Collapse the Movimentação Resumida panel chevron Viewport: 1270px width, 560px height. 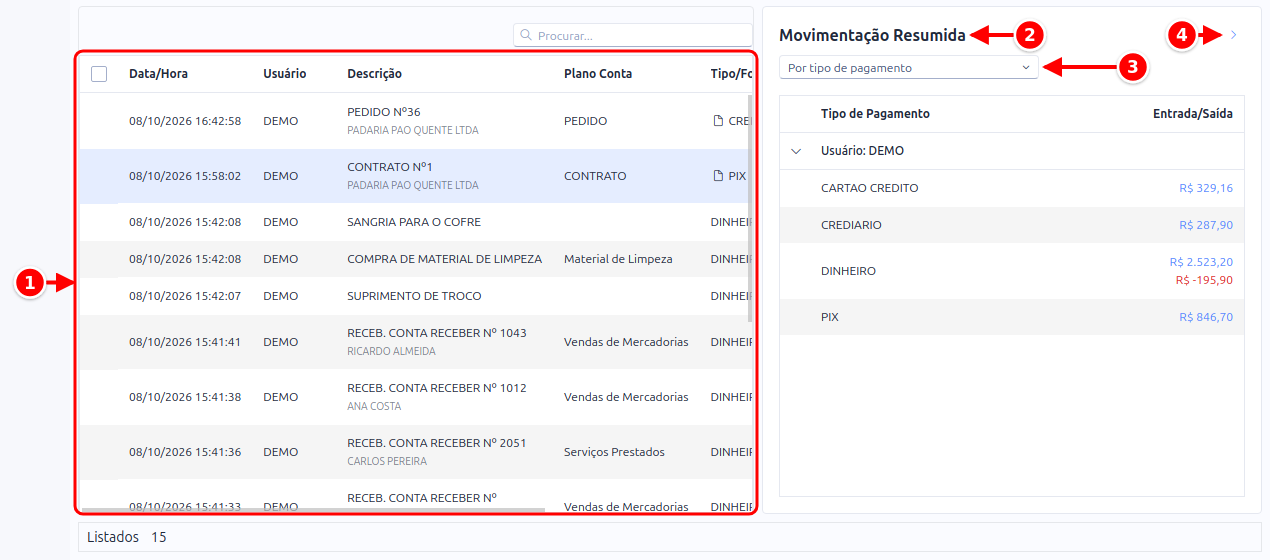[1234, 35]
